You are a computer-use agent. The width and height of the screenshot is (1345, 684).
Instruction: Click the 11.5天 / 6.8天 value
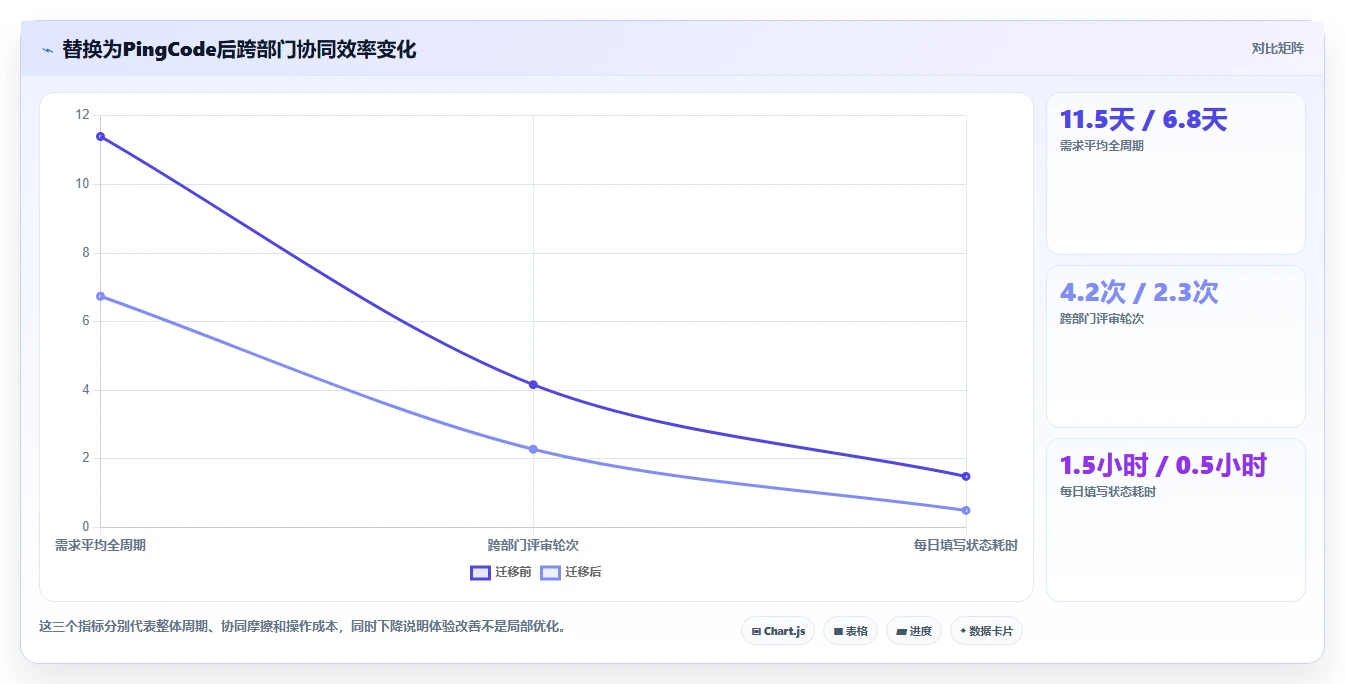pos(1143,120)
